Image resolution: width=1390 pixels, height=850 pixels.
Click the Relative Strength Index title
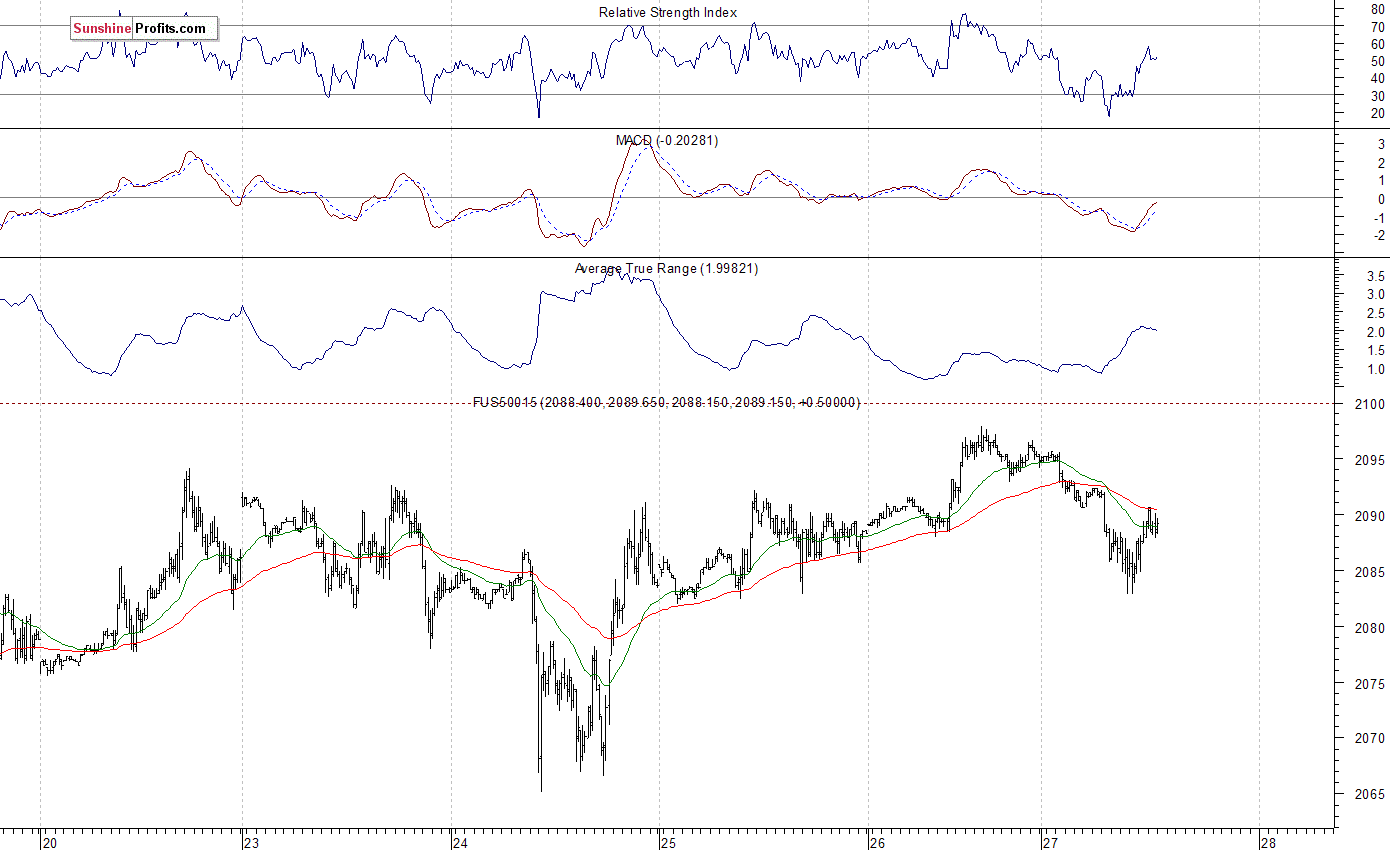click(x=668, y=12)
